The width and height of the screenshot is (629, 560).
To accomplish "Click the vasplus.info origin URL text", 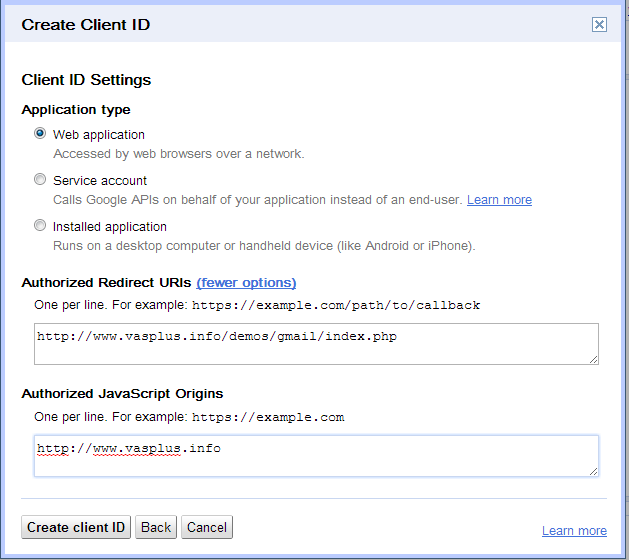I will click(129, 448).
